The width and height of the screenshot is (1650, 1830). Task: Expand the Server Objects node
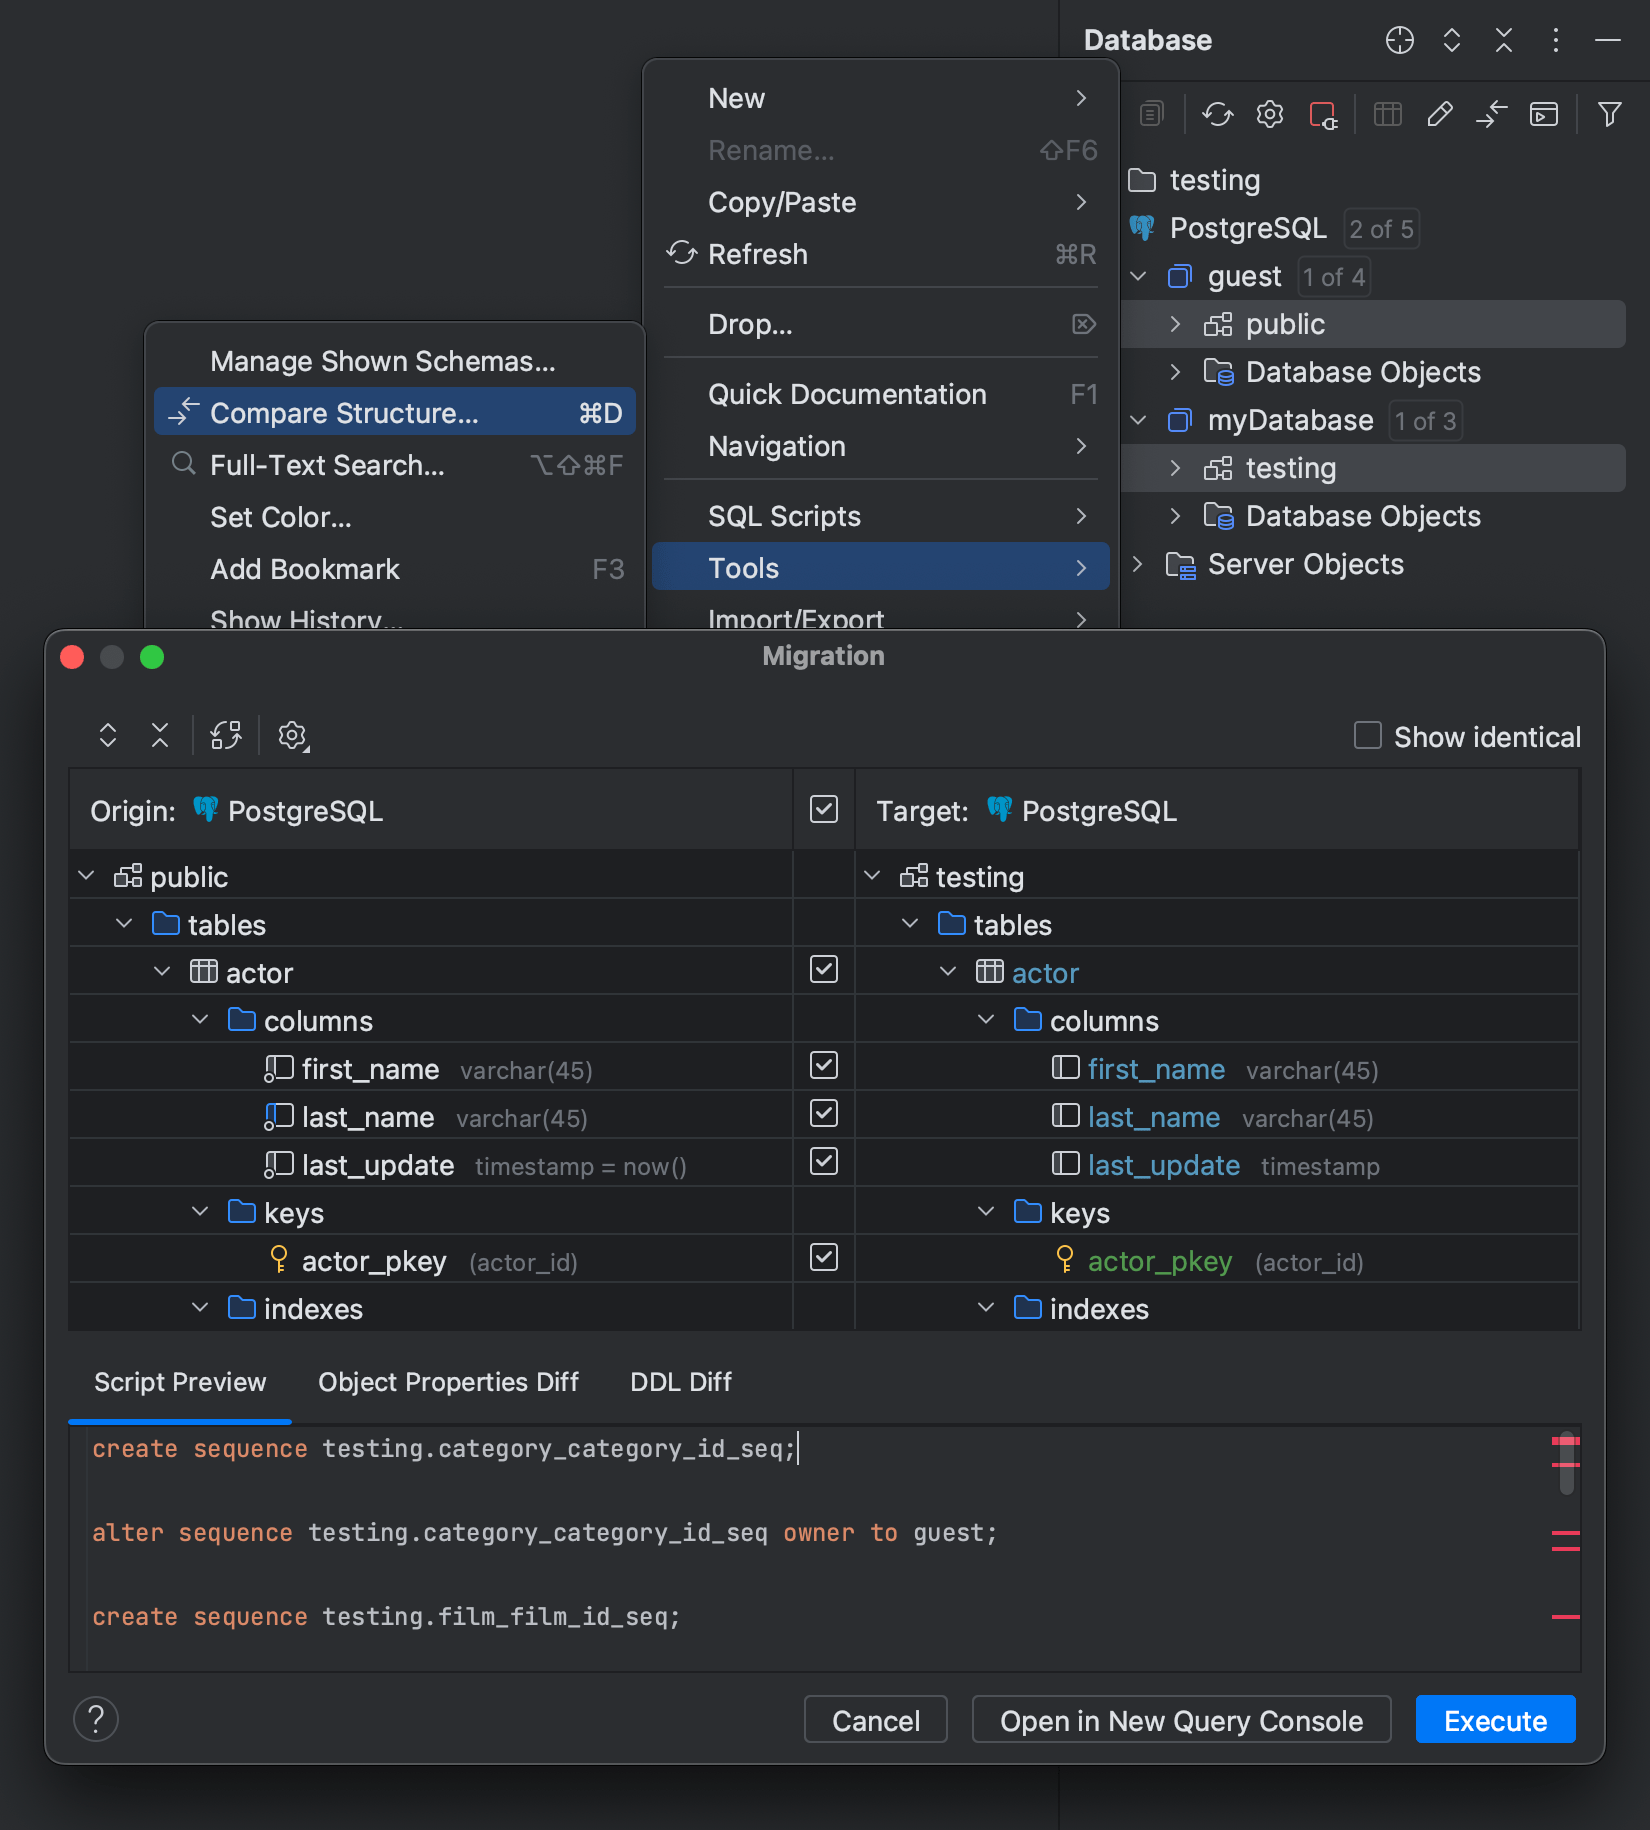pyautogui.click(x=1139, y=564)
